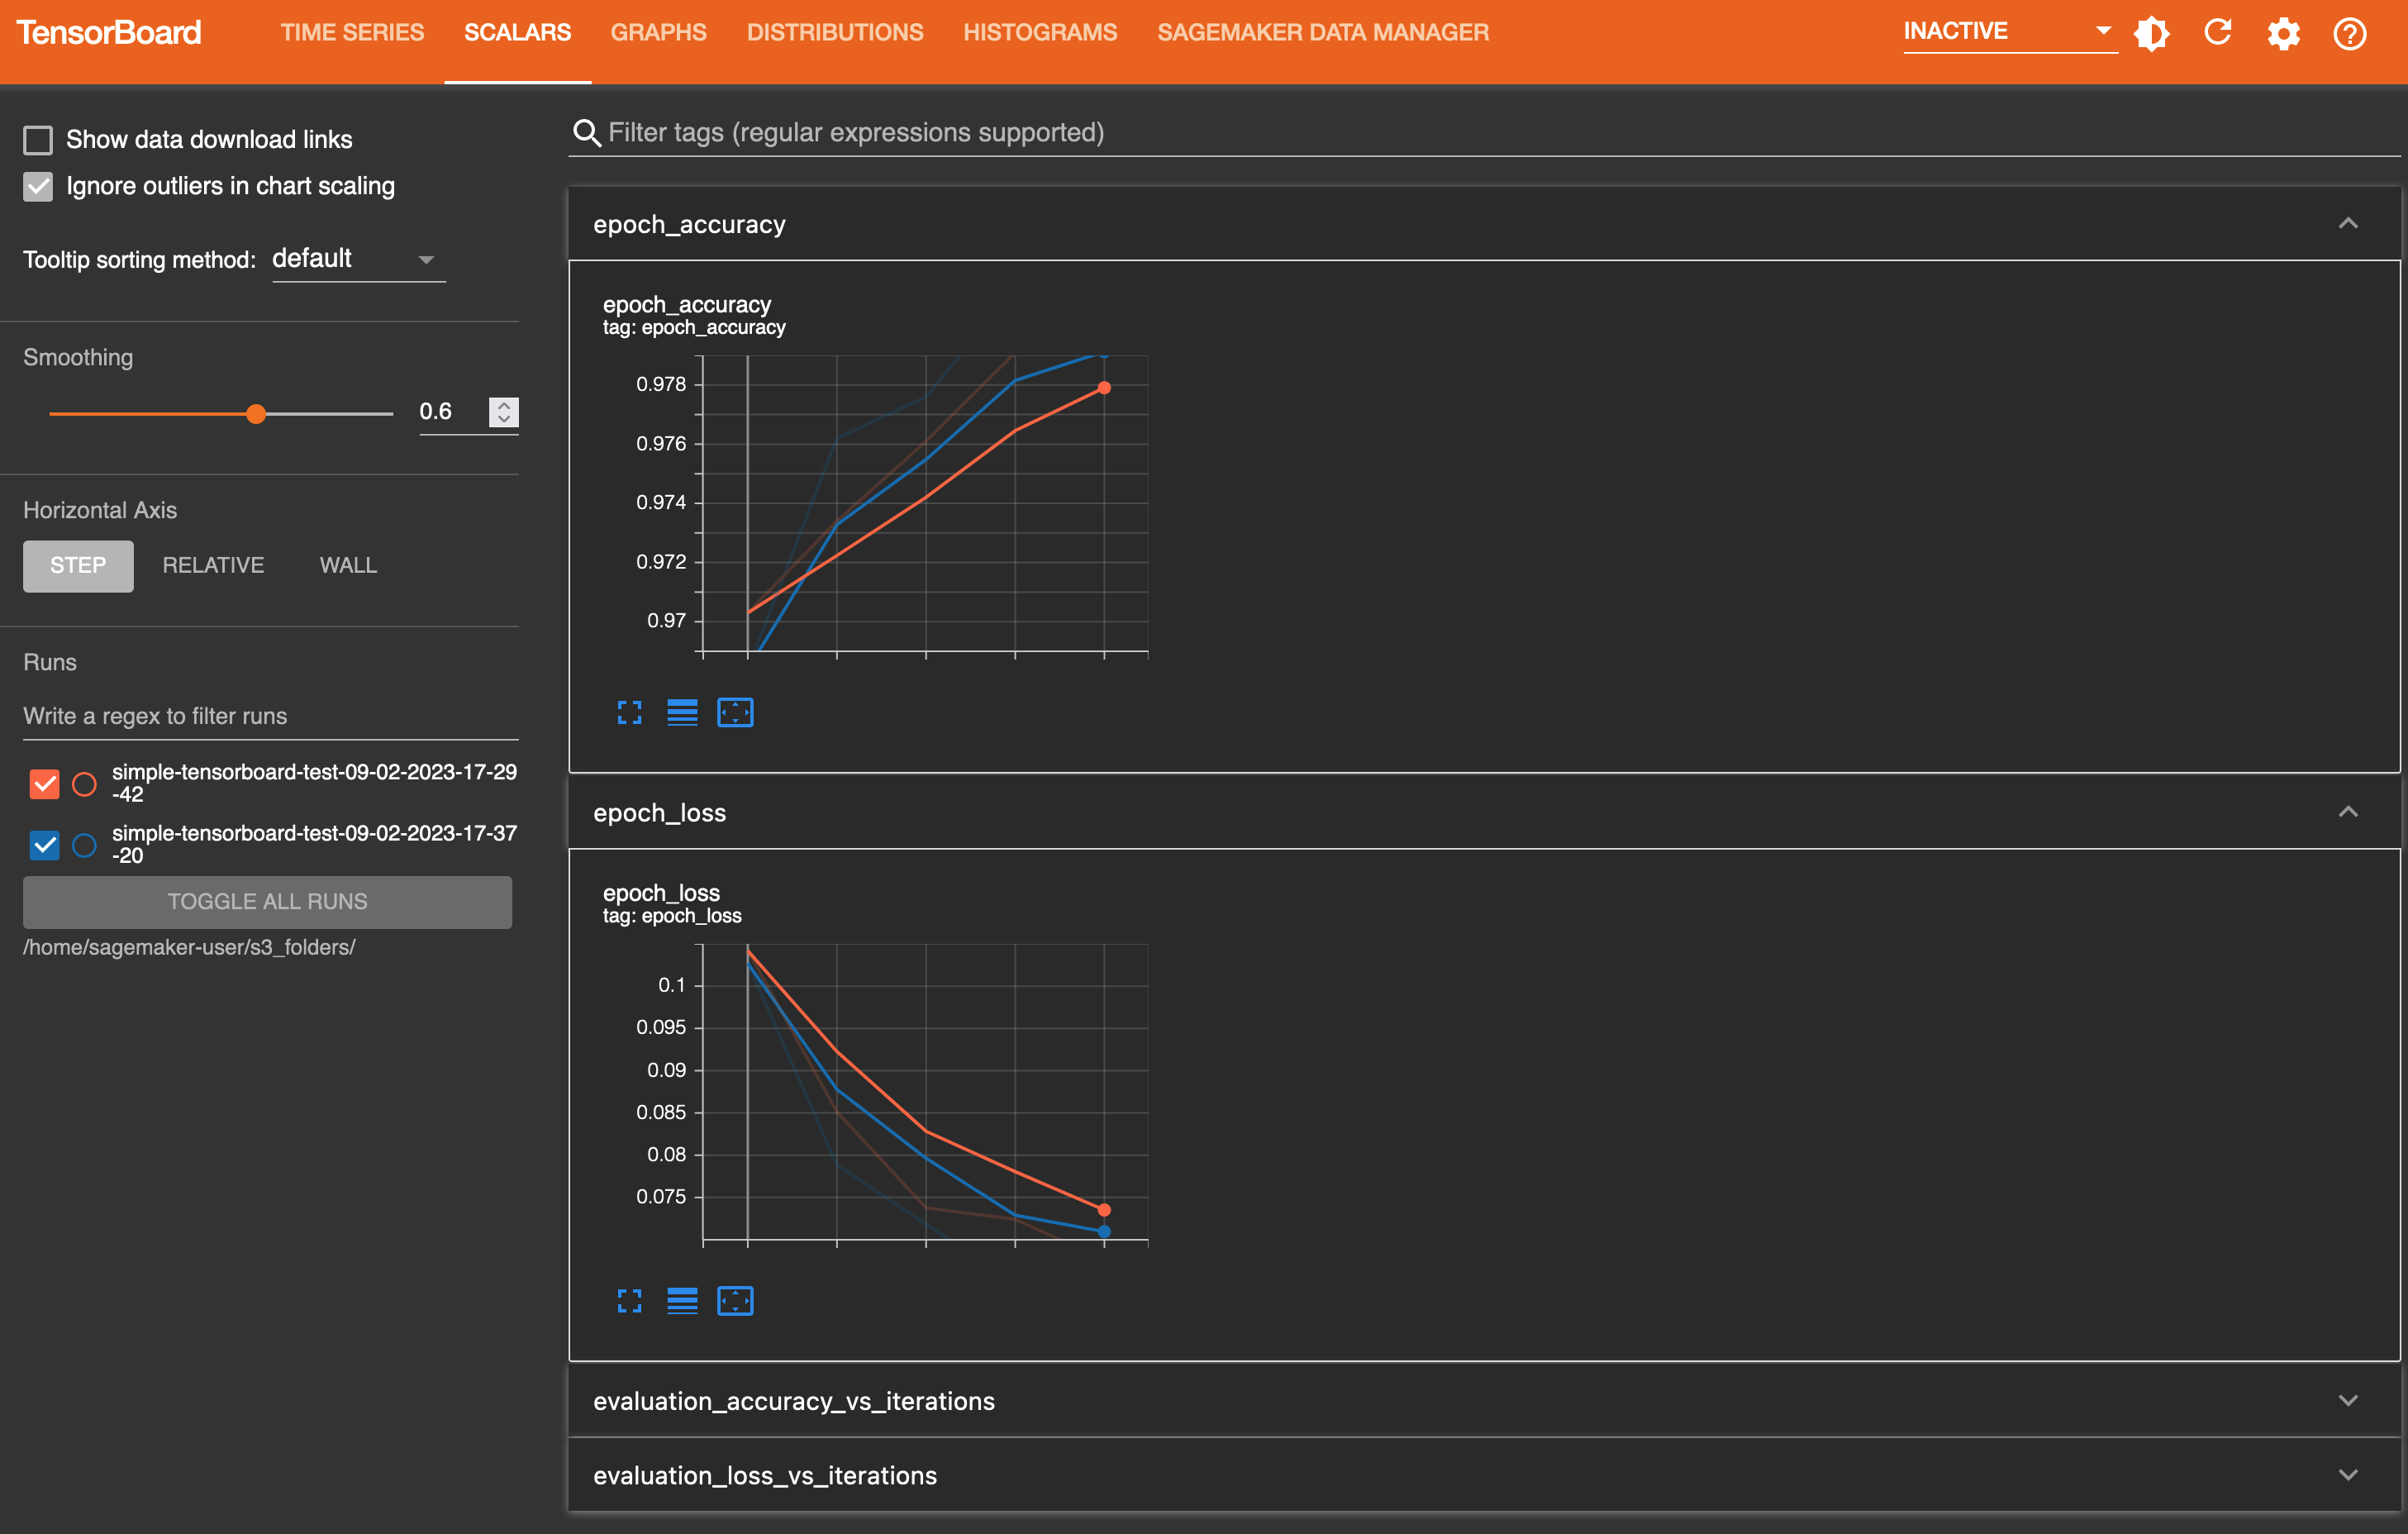Toggle the Show data download links checkbox
Image resolution: width=2408 pixels, height=1534 pixels.
click(x=35, y=139)
